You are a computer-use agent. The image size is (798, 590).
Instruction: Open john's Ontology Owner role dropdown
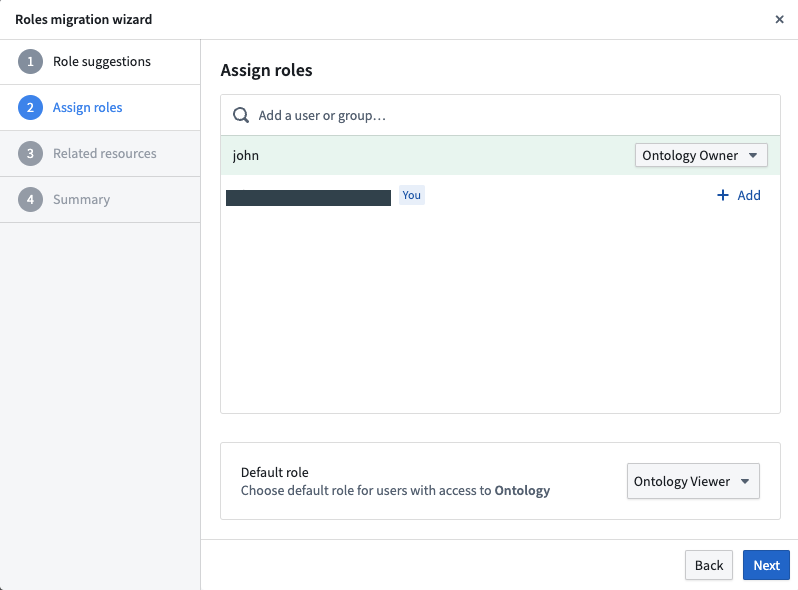coord(701,155)
